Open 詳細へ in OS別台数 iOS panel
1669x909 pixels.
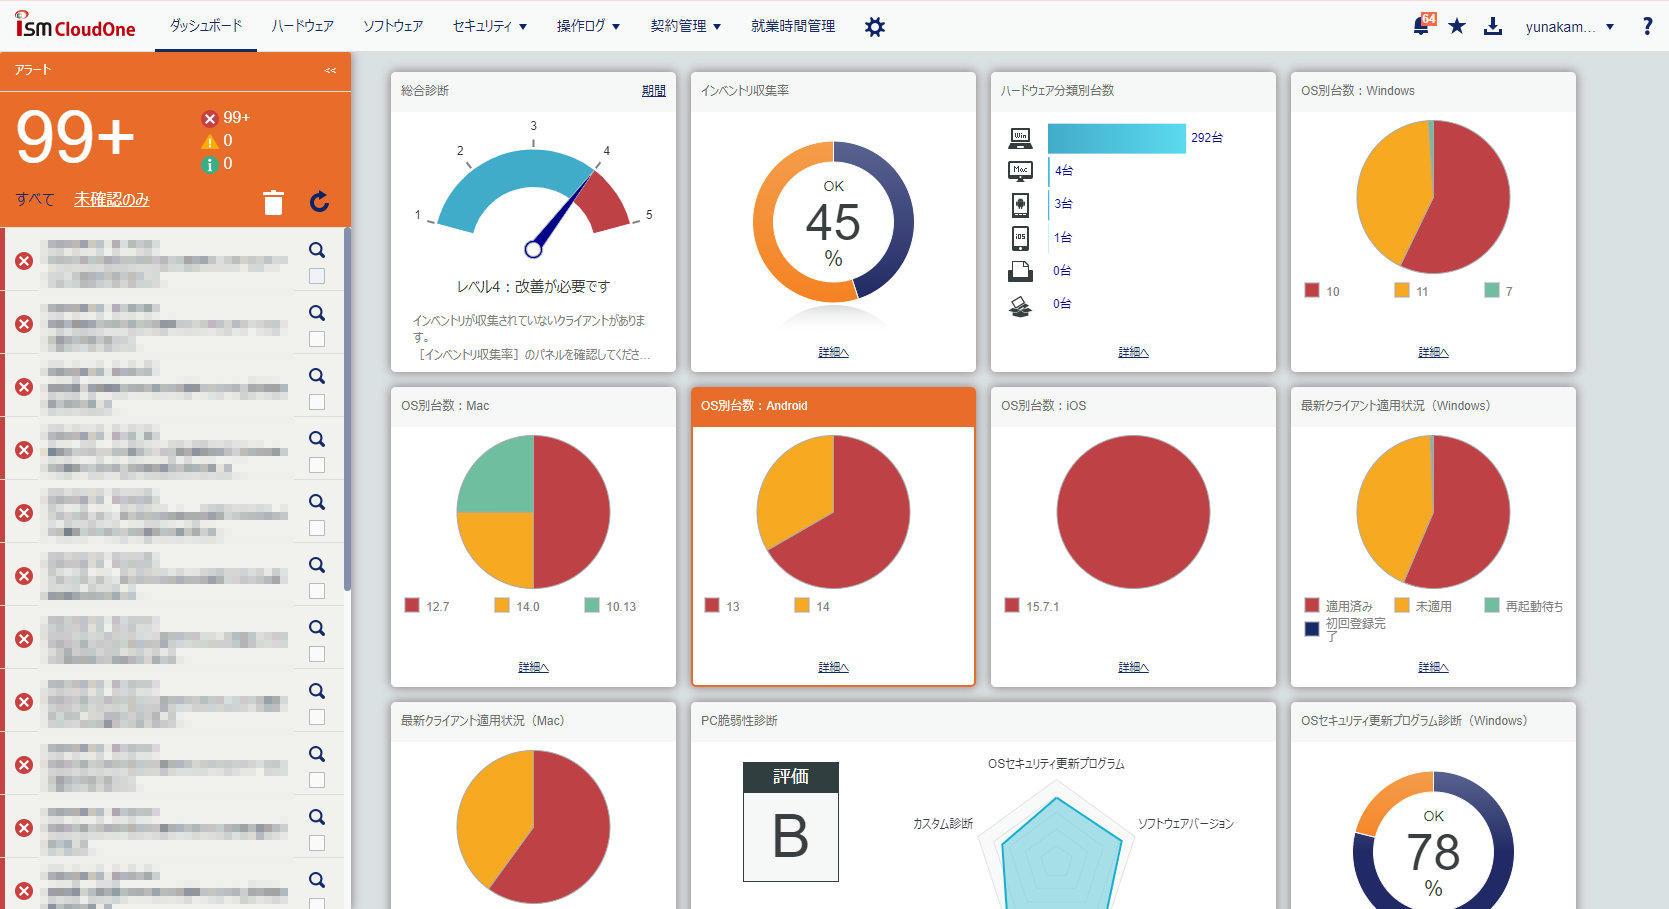(x=1133, y=667)
